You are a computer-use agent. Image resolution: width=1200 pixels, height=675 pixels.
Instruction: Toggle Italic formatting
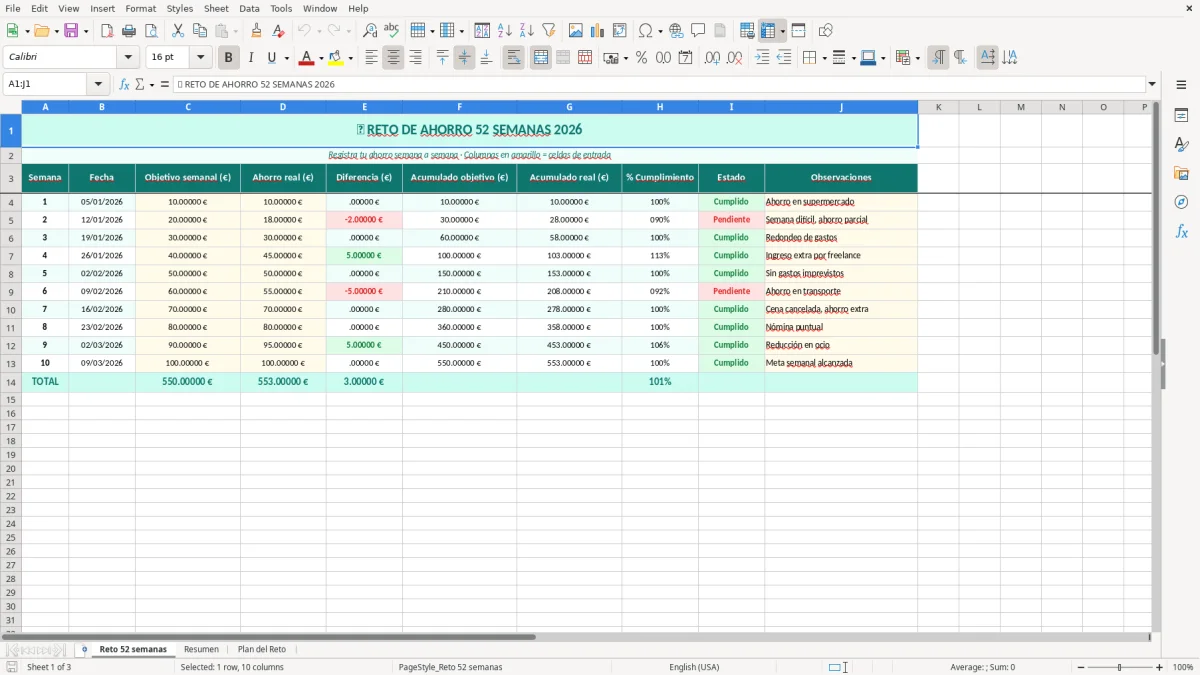(250, 58)
